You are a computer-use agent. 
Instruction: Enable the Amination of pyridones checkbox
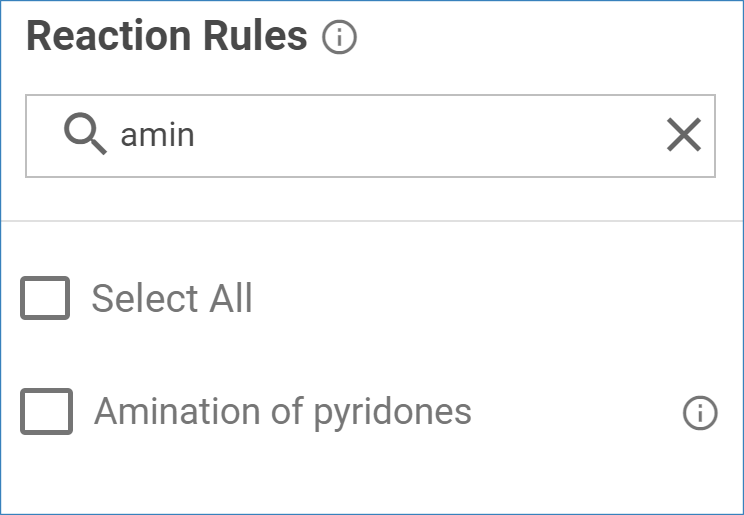tap(46, 412)
